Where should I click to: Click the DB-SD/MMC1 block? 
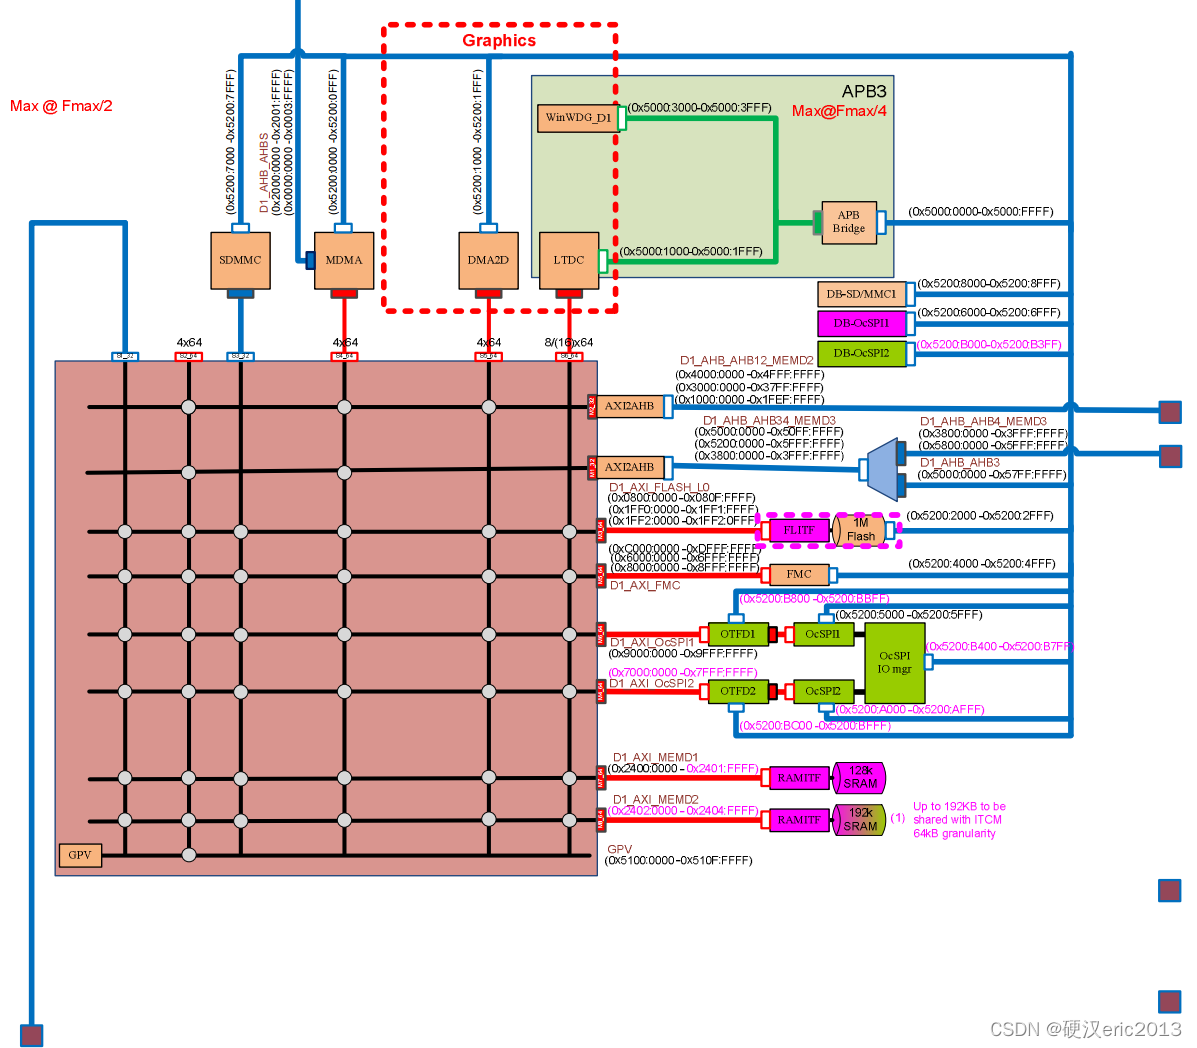pyautogui.click(x=861, y=294)
